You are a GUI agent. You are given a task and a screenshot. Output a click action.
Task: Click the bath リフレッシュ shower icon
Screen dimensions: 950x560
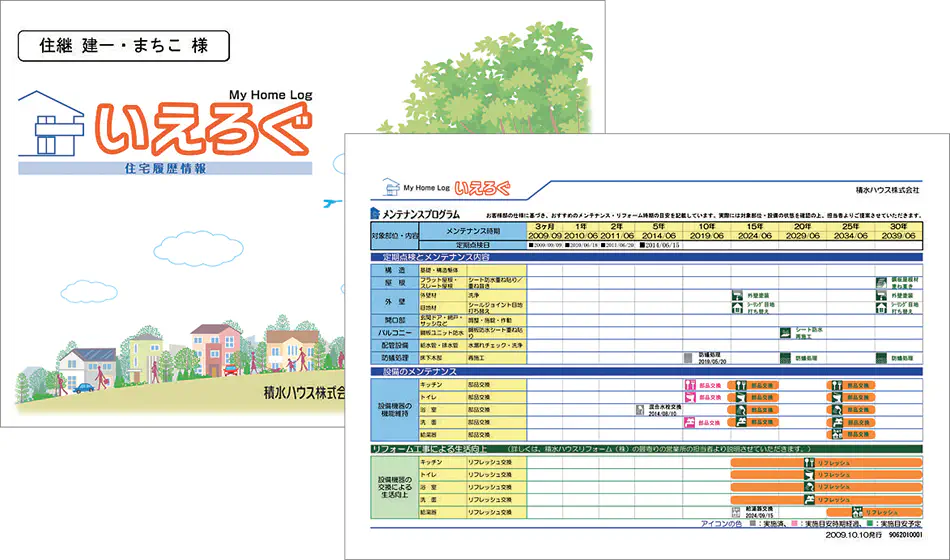click(809, 487)
